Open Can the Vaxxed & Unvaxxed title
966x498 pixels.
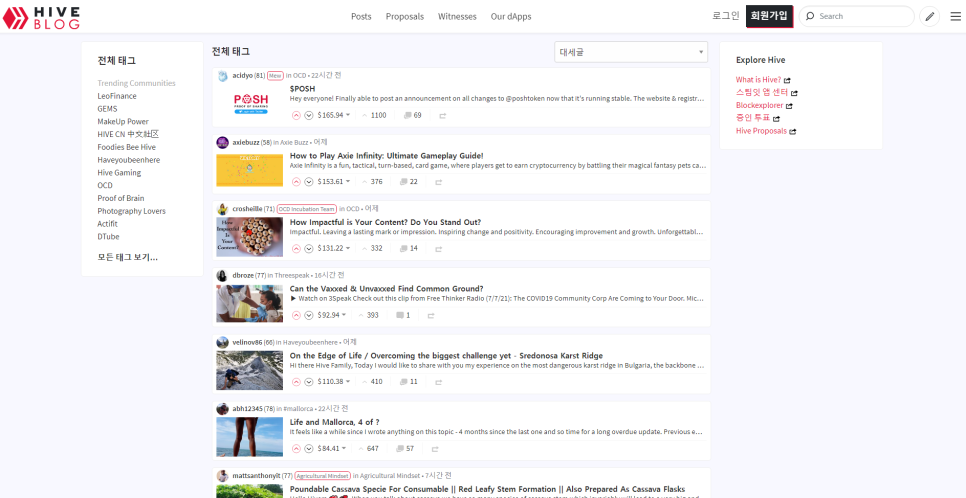386,289
